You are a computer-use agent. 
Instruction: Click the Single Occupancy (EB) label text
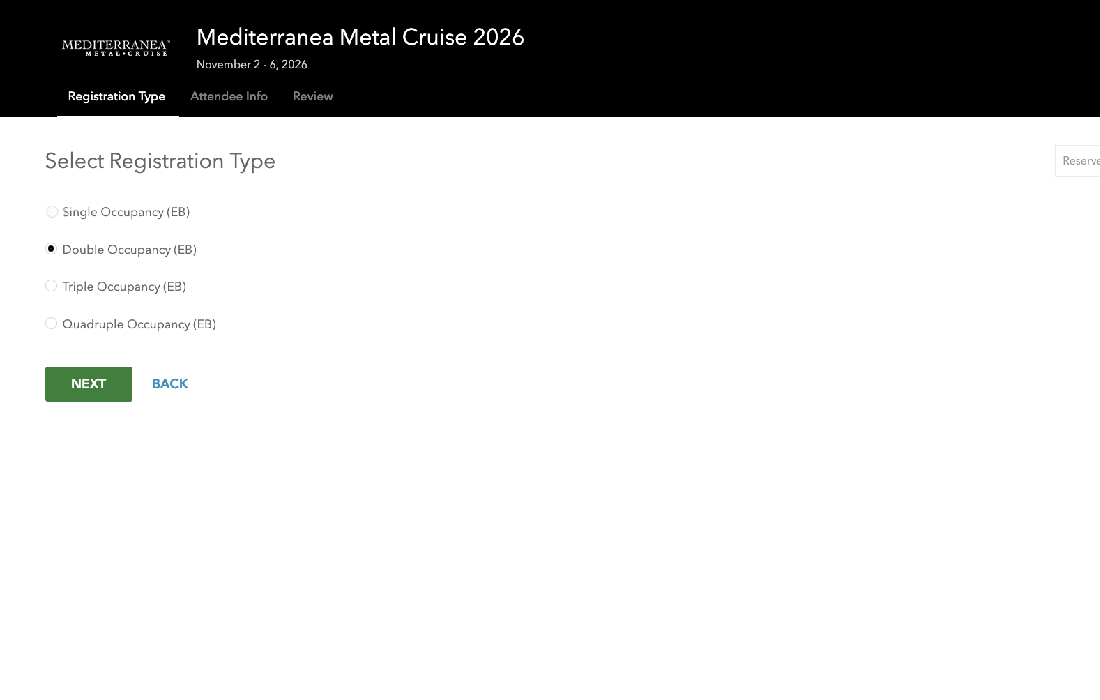tap(126, 212)
